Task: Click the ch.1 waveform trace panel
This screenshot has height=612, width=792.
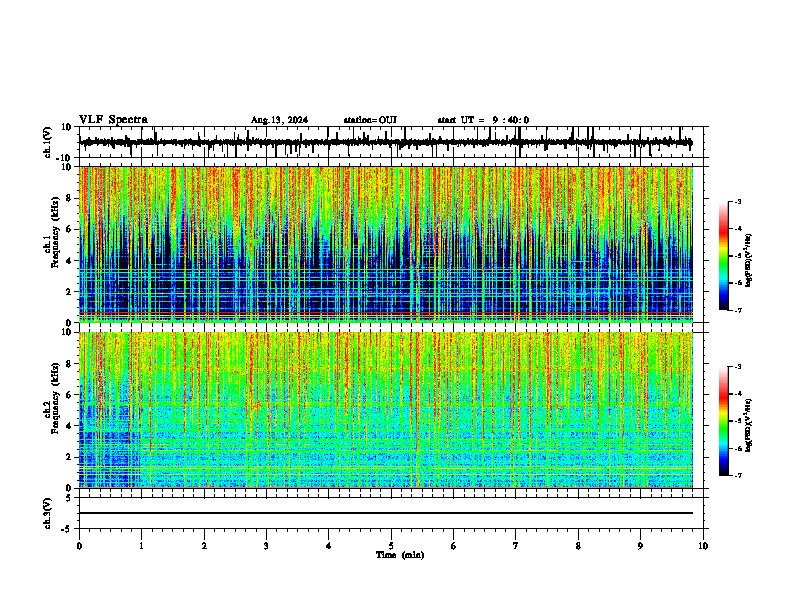Action: (391, 142)
